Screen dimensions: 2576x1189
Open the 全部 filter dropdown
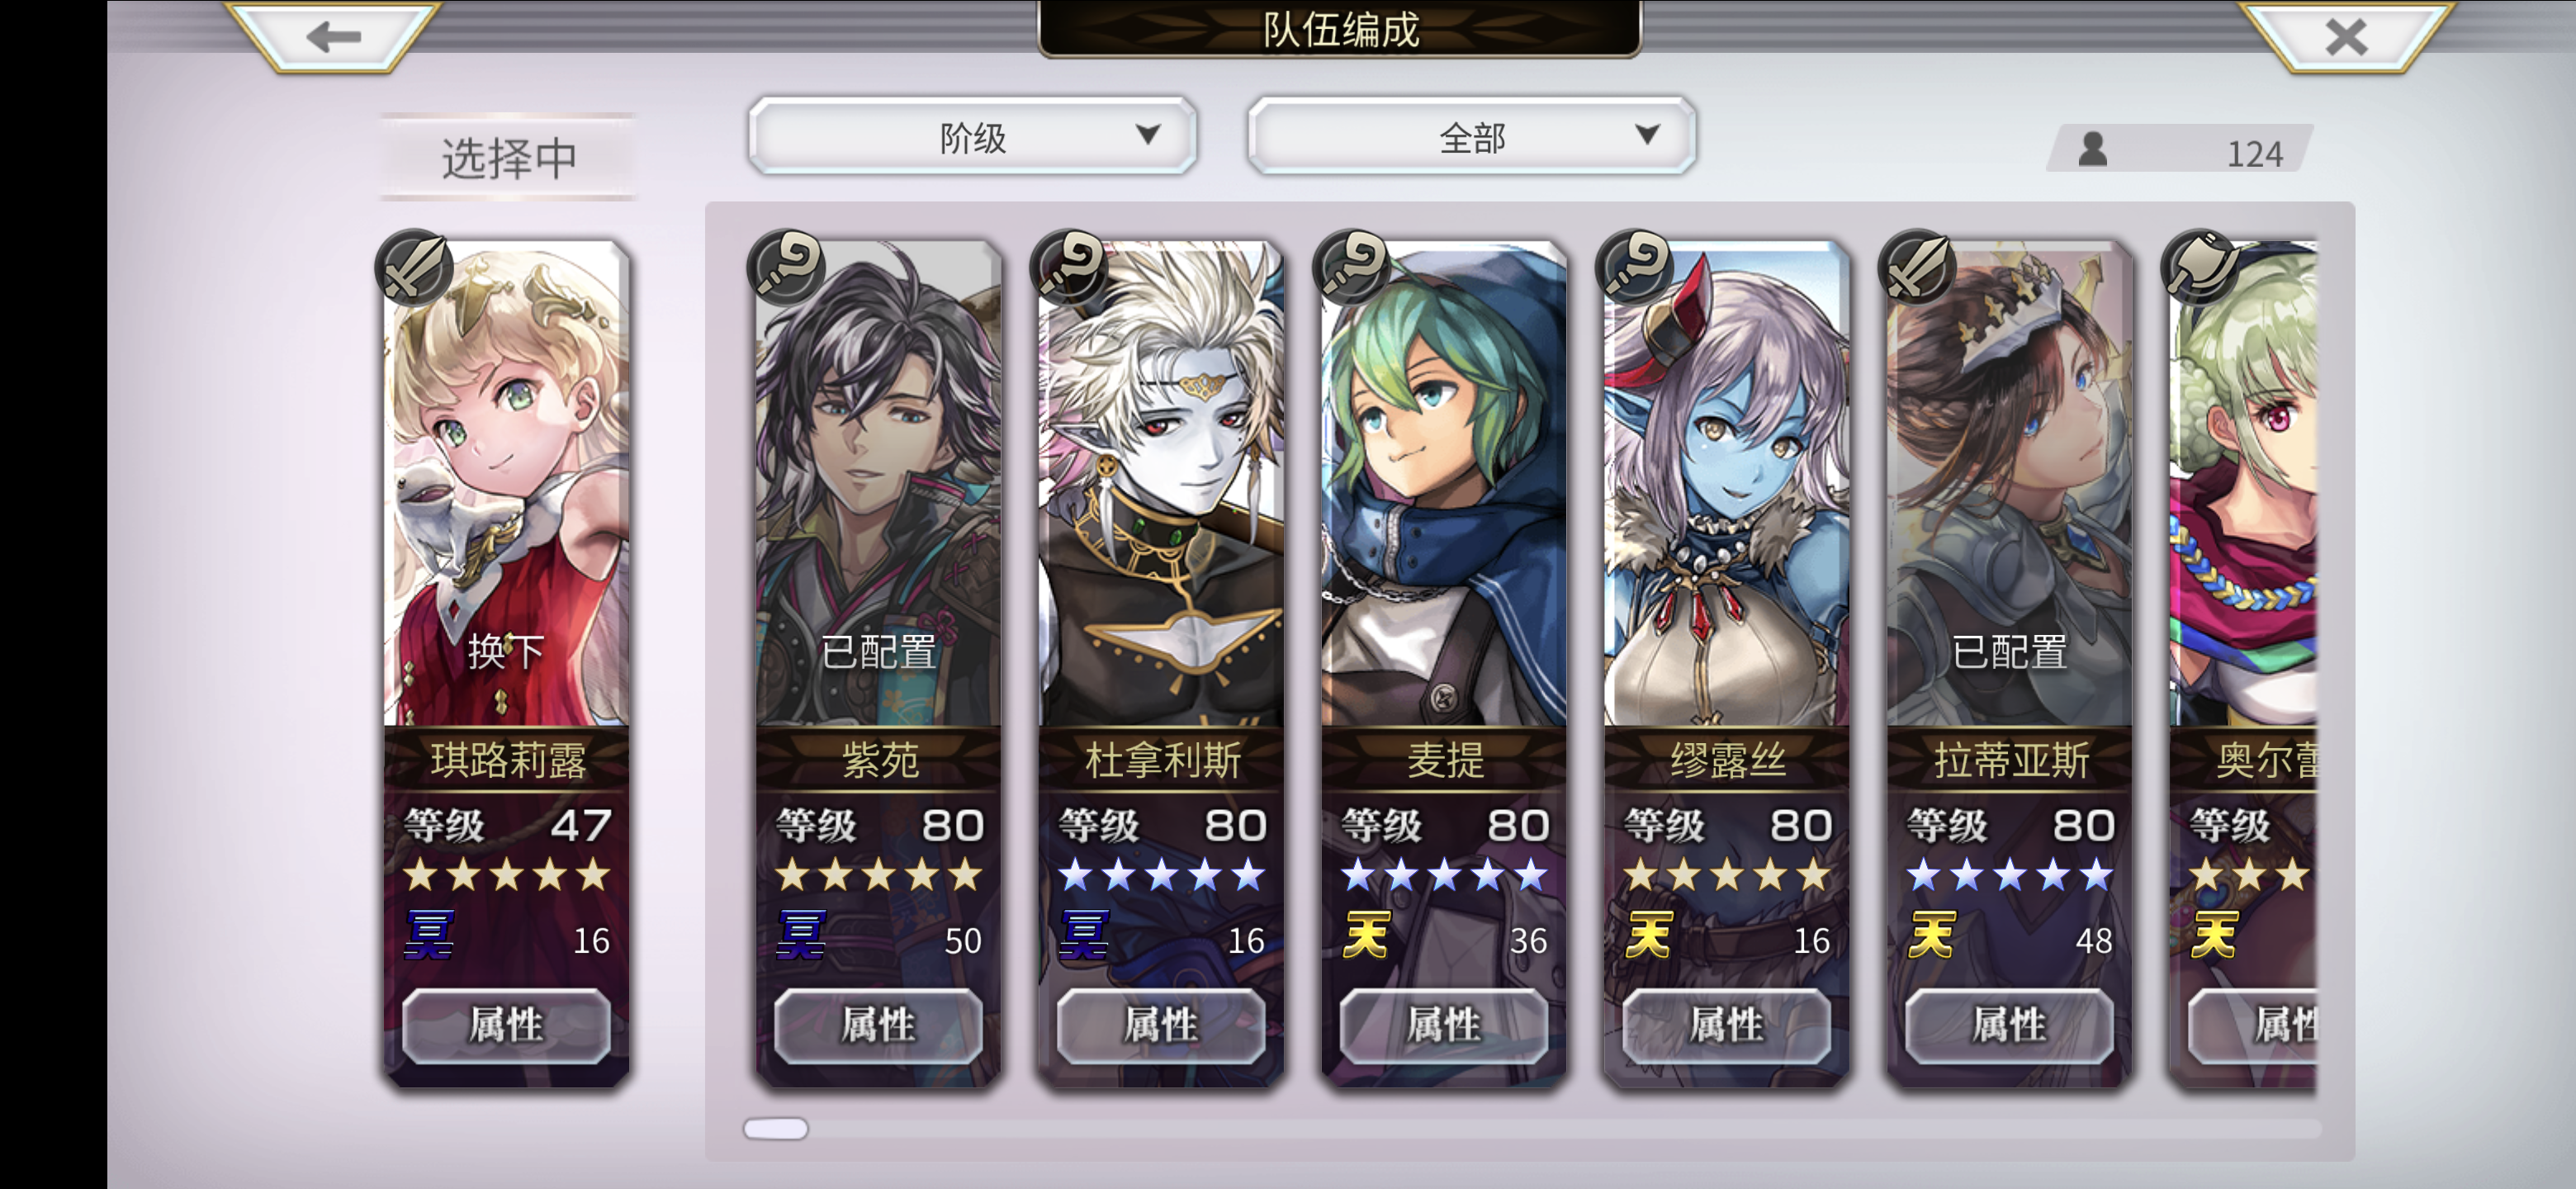1471,136
